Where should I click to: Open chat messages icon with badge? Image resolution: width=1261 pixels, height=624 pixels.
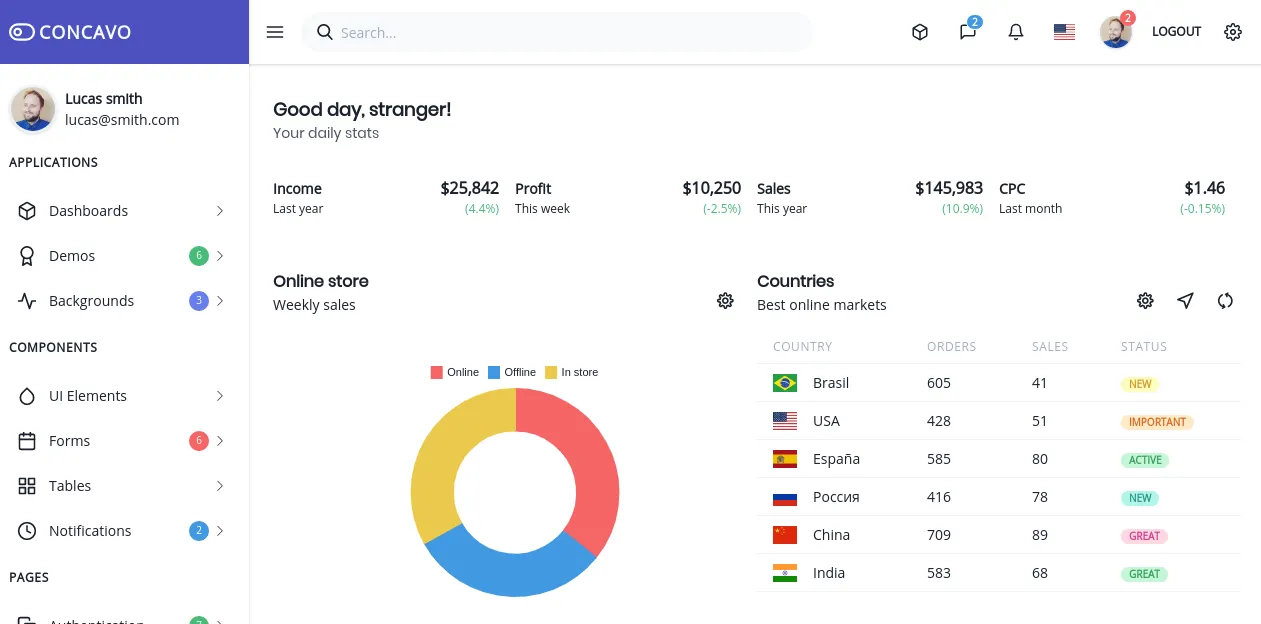(x=967, y=32)
